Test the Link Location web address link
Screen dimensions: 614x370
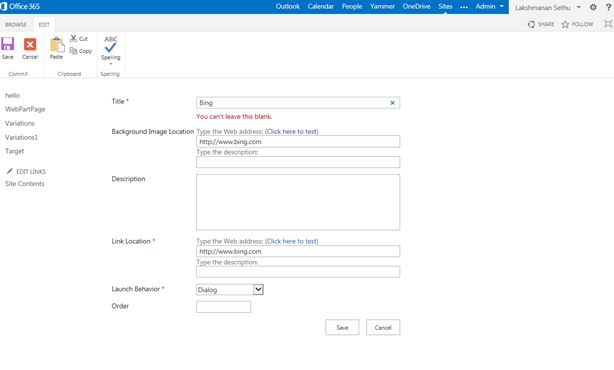pos(291,241)
